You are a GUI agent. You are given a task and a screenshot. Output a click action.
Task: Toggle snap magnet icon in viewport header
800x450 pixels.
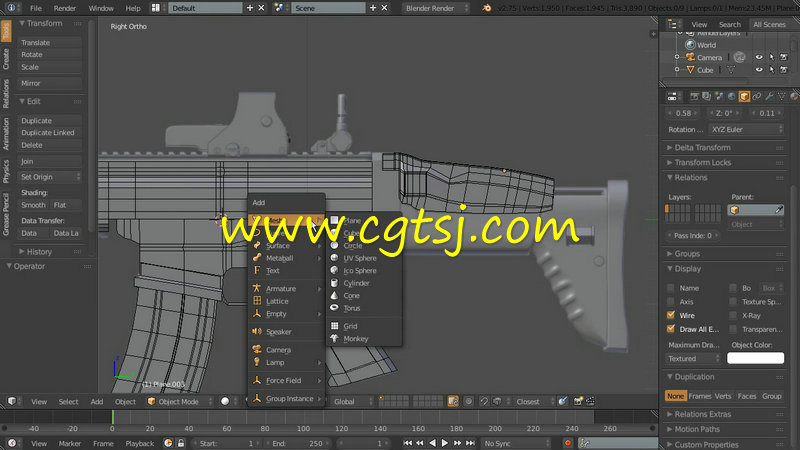click(484, 402)
